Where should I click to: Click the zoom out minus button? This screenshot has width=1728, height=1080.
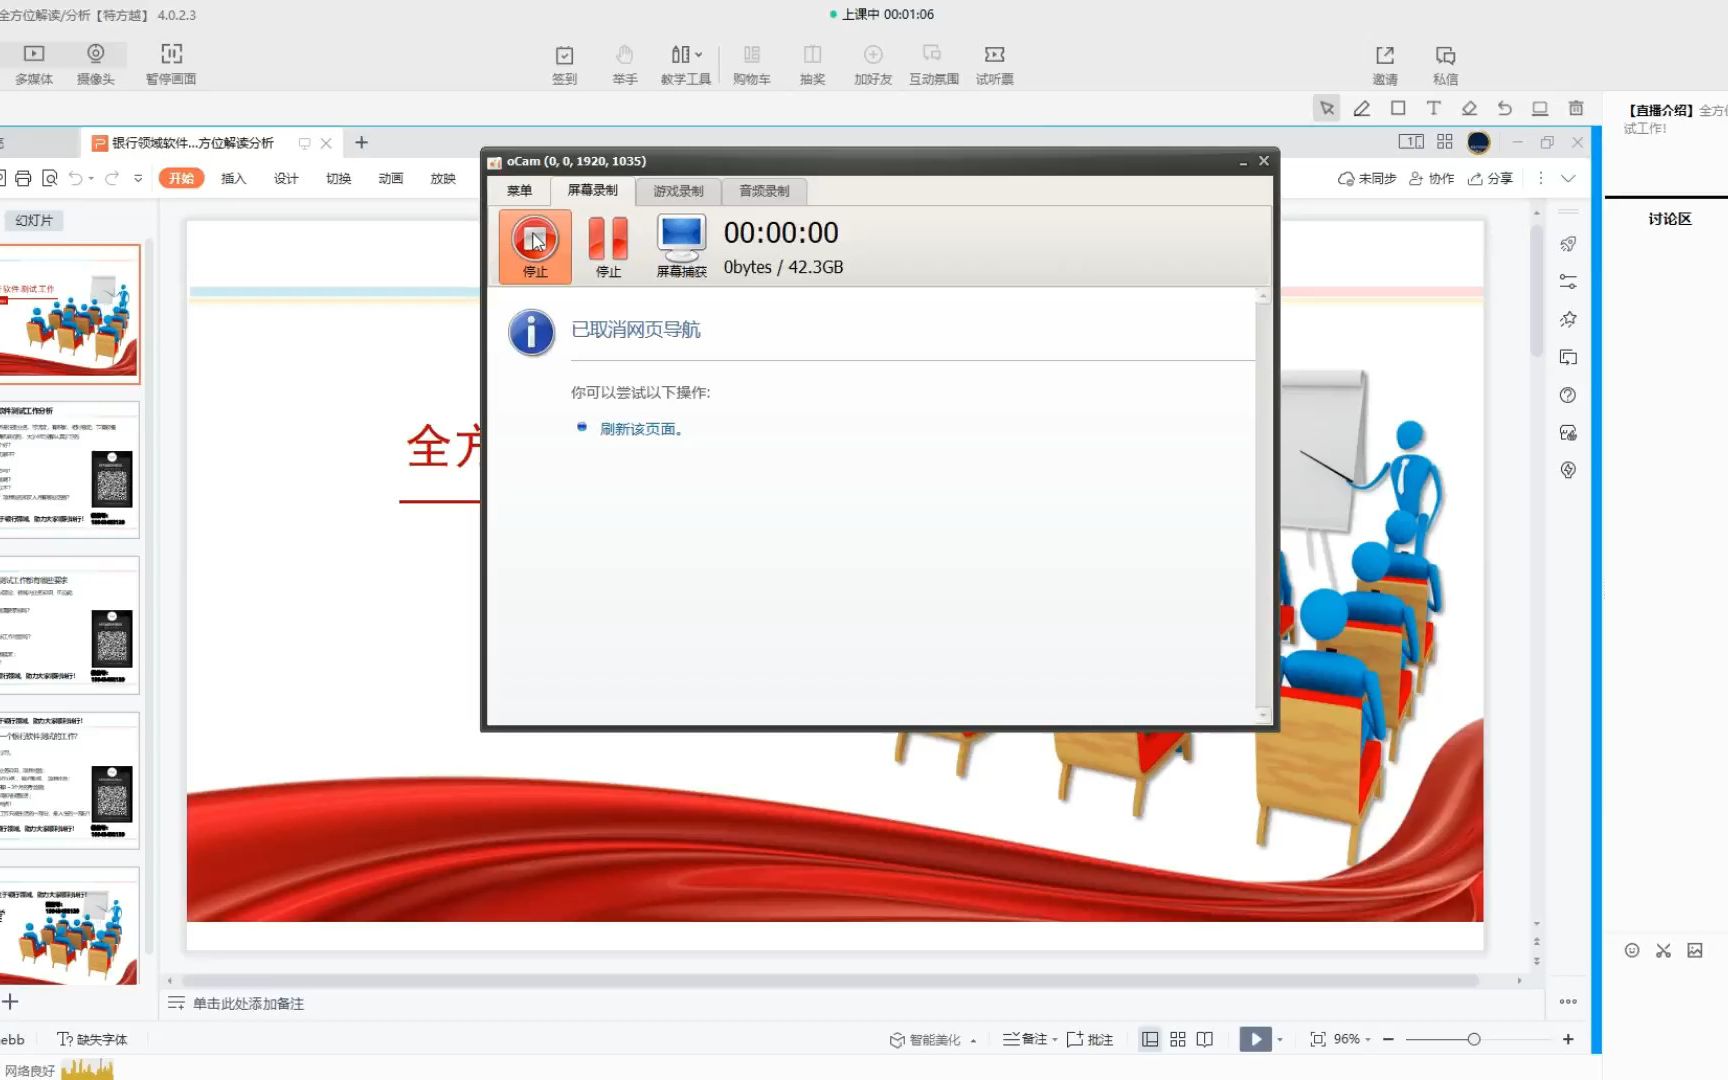tap(1388, 1039)
